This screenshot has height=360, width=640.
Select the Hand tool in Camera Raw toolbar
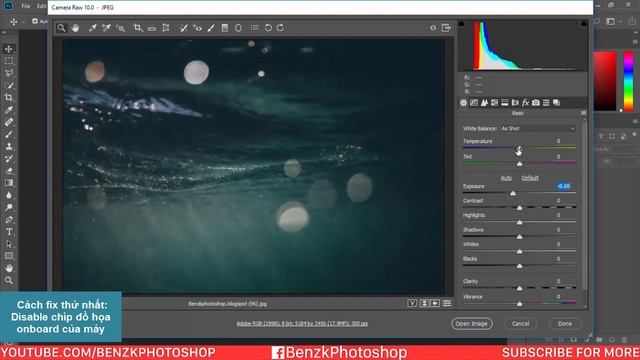(x=75, y=28)
